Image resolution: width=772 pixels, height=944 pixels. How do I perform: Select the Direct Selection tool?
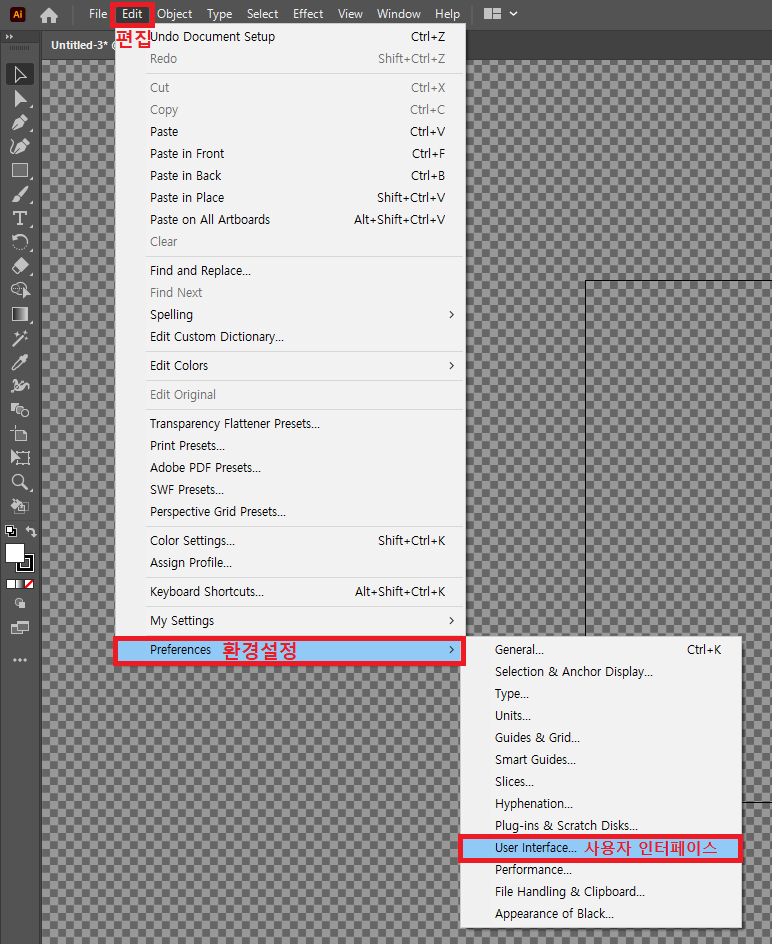(x=20, y=98)
